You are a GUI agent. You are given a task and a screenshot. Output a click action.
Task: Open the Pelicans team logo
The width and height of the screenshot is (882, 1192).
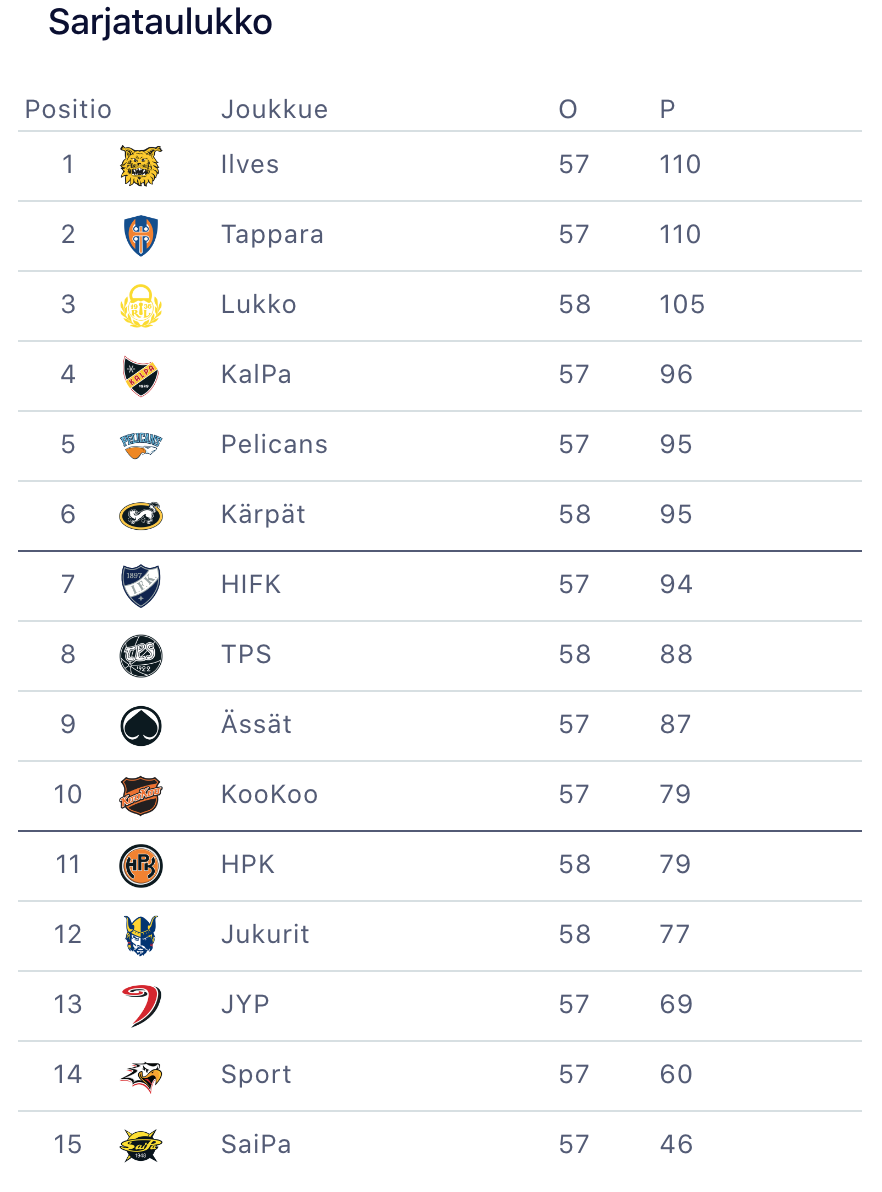(x=140, y=445)
